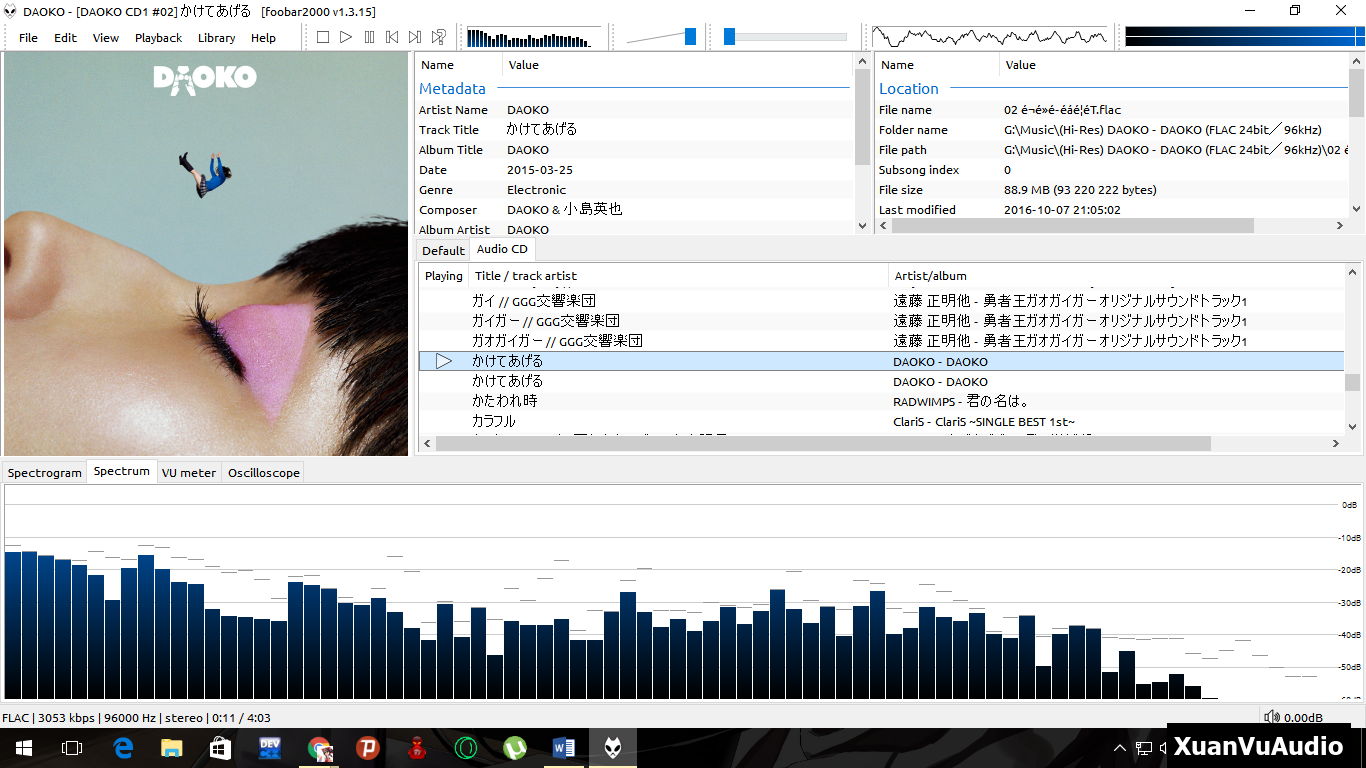Click the playlist vertical scroll-down arrow
This screenshot has width=1366, height=768.
[1353, 426]
